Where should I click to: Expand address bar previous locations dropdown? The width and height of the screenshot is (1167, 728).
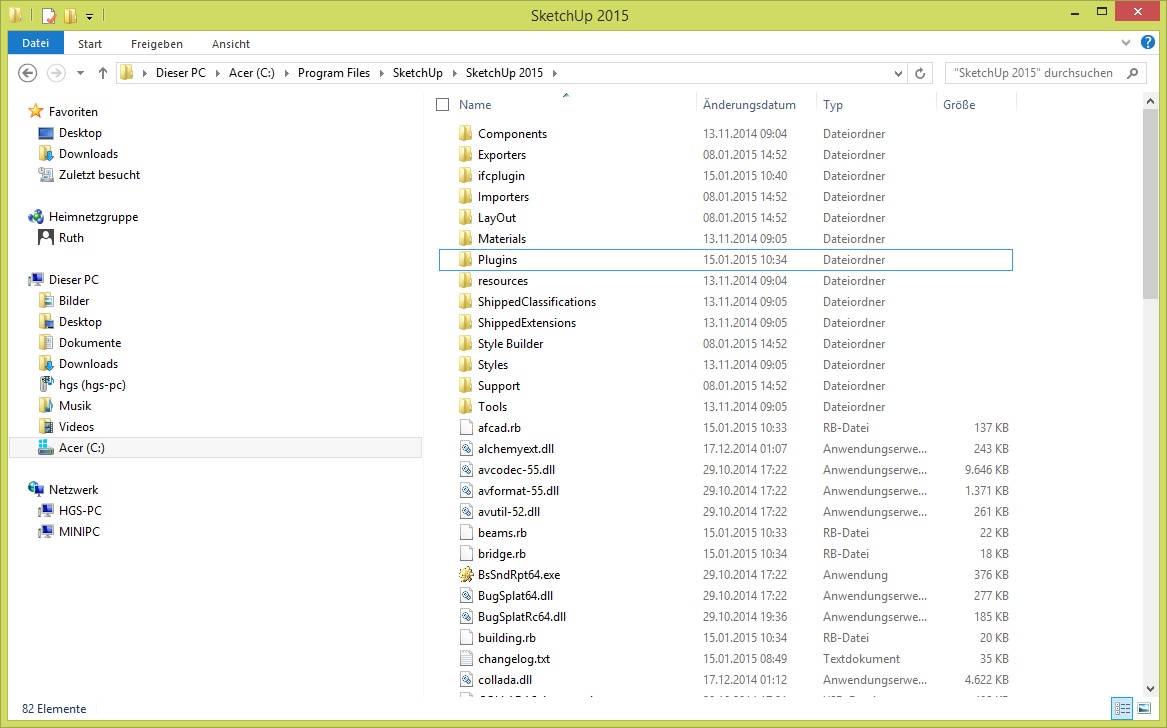coord(898,73)
